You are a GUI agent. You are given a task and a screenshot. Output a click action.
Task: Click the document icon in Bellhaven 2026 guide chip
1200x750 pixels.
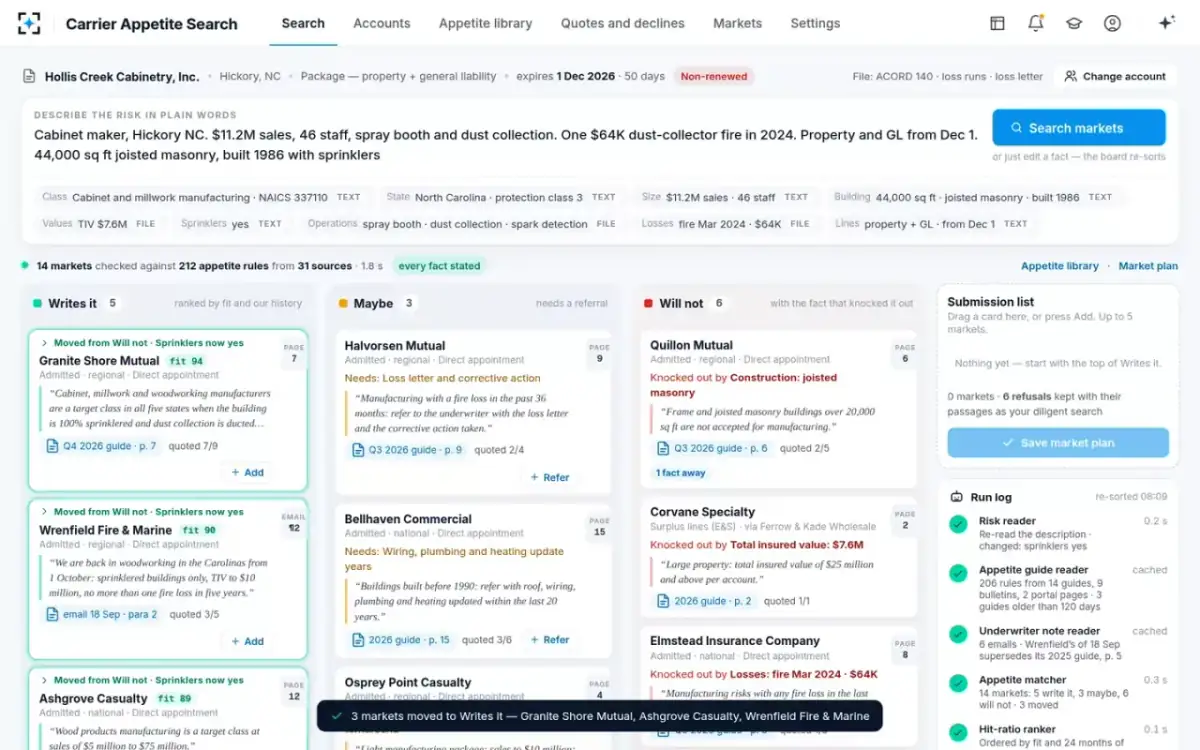(358, 640)
